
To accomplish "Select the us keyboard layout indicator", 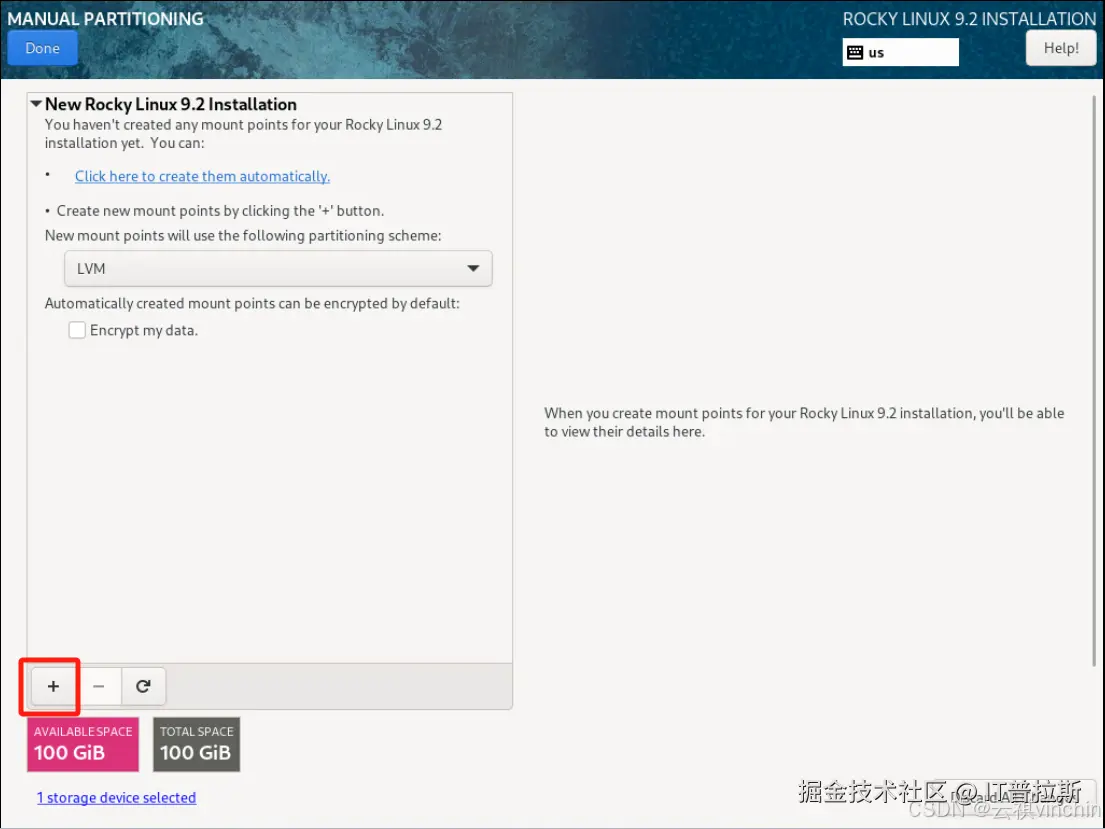I will (901, 52).
